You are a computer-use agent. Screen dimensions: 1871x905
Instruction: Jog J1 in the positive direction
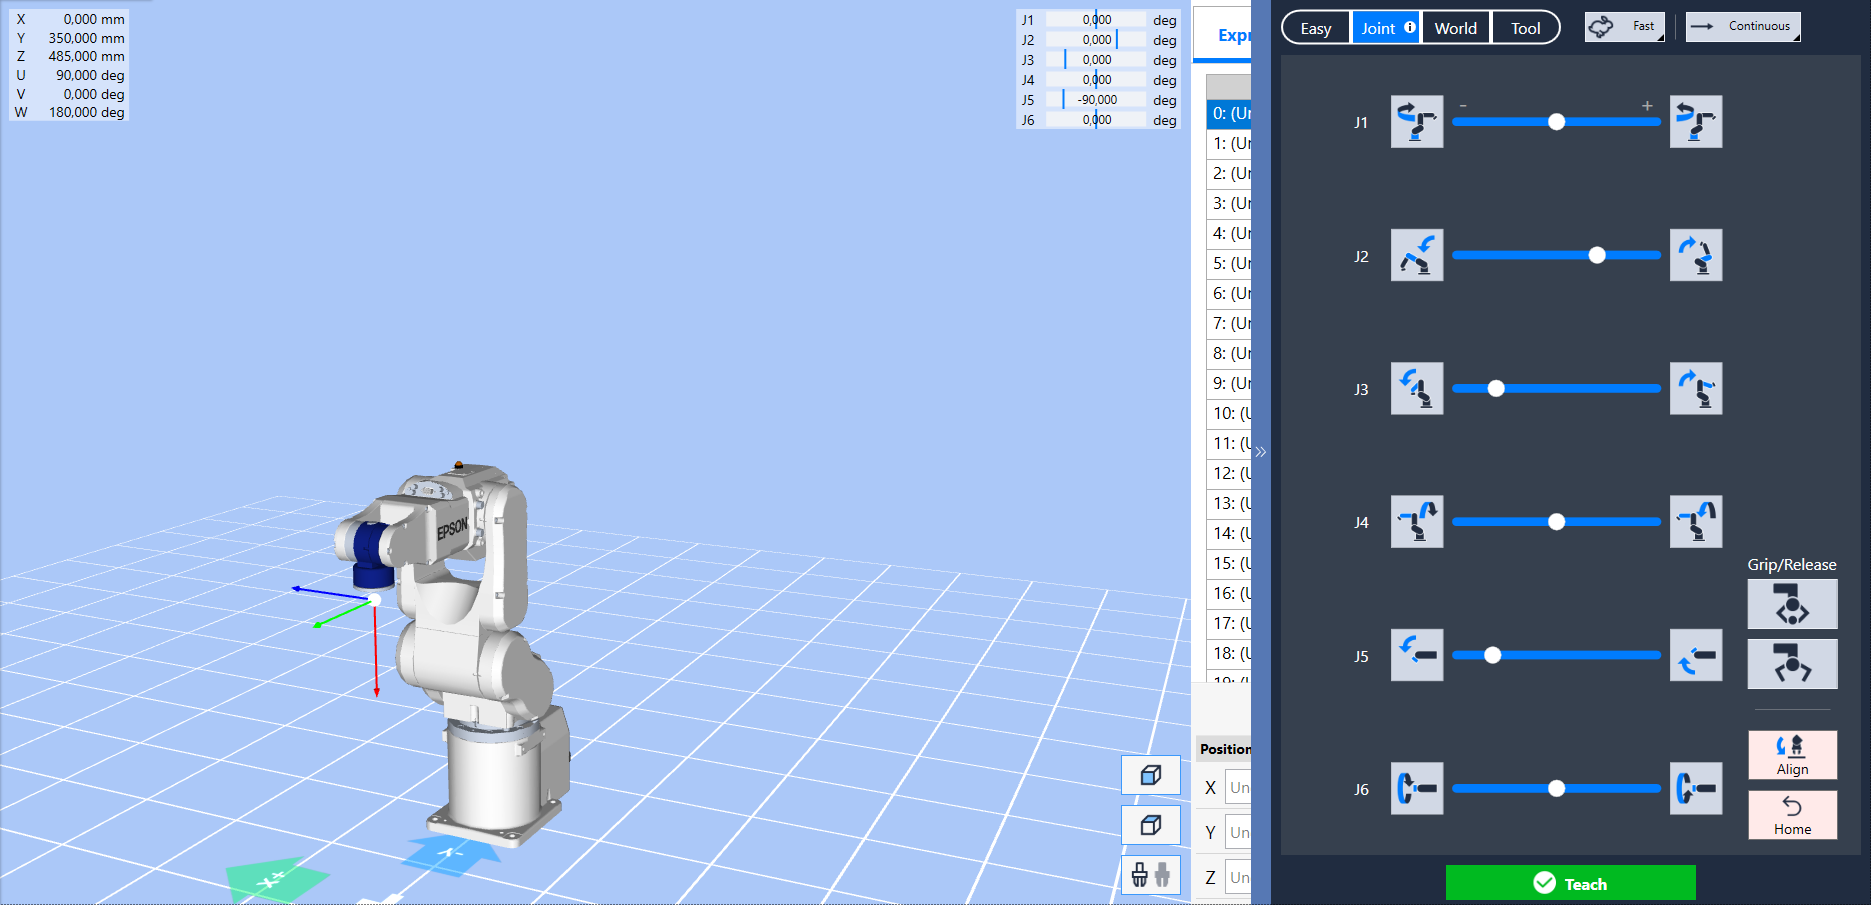pyautogui.click(x=1696, y=122)
